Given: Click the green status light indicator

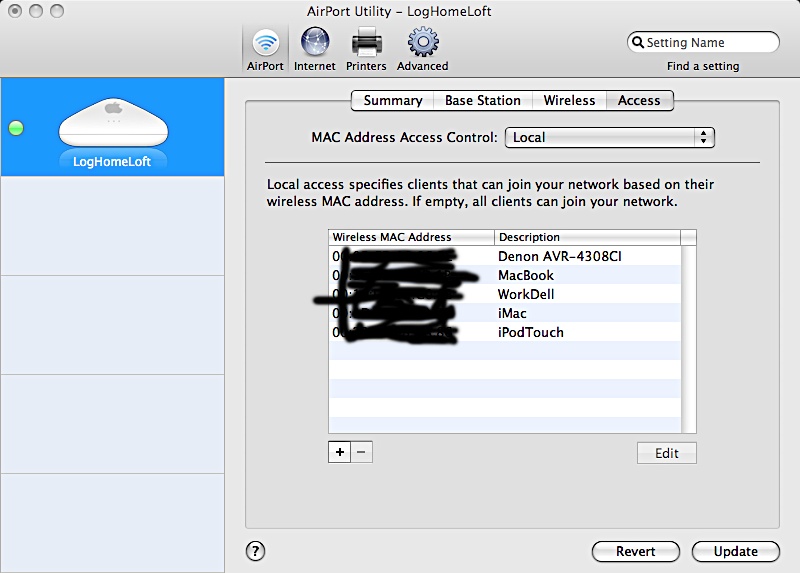Looking at the screenshot, I should [x=16, y=128].
